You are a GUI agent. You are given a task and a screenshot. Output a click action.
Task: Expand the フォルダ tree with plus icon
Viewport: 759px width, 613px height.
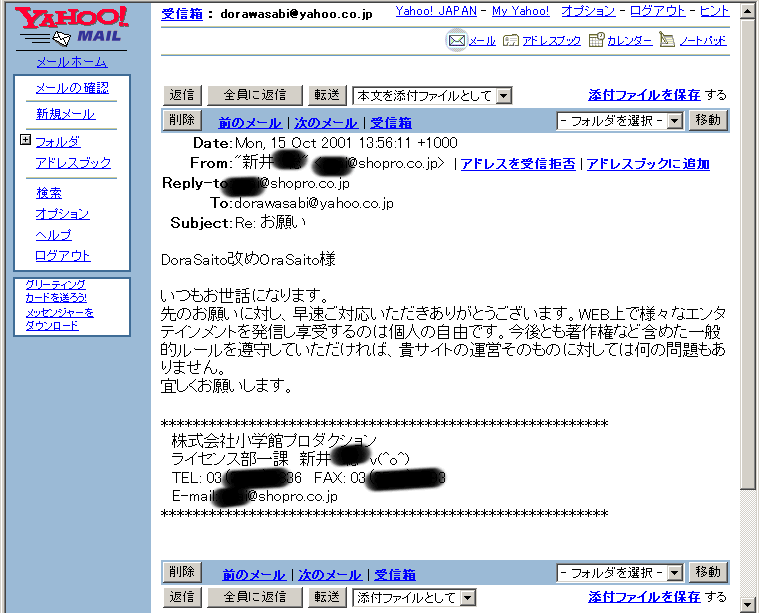(26, 140)
